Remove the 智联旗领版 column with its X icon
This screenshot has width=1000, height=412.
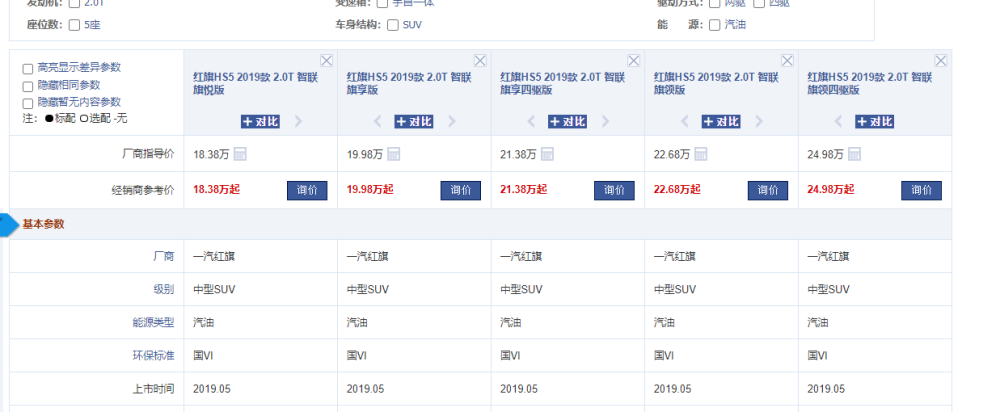(787, 61)
